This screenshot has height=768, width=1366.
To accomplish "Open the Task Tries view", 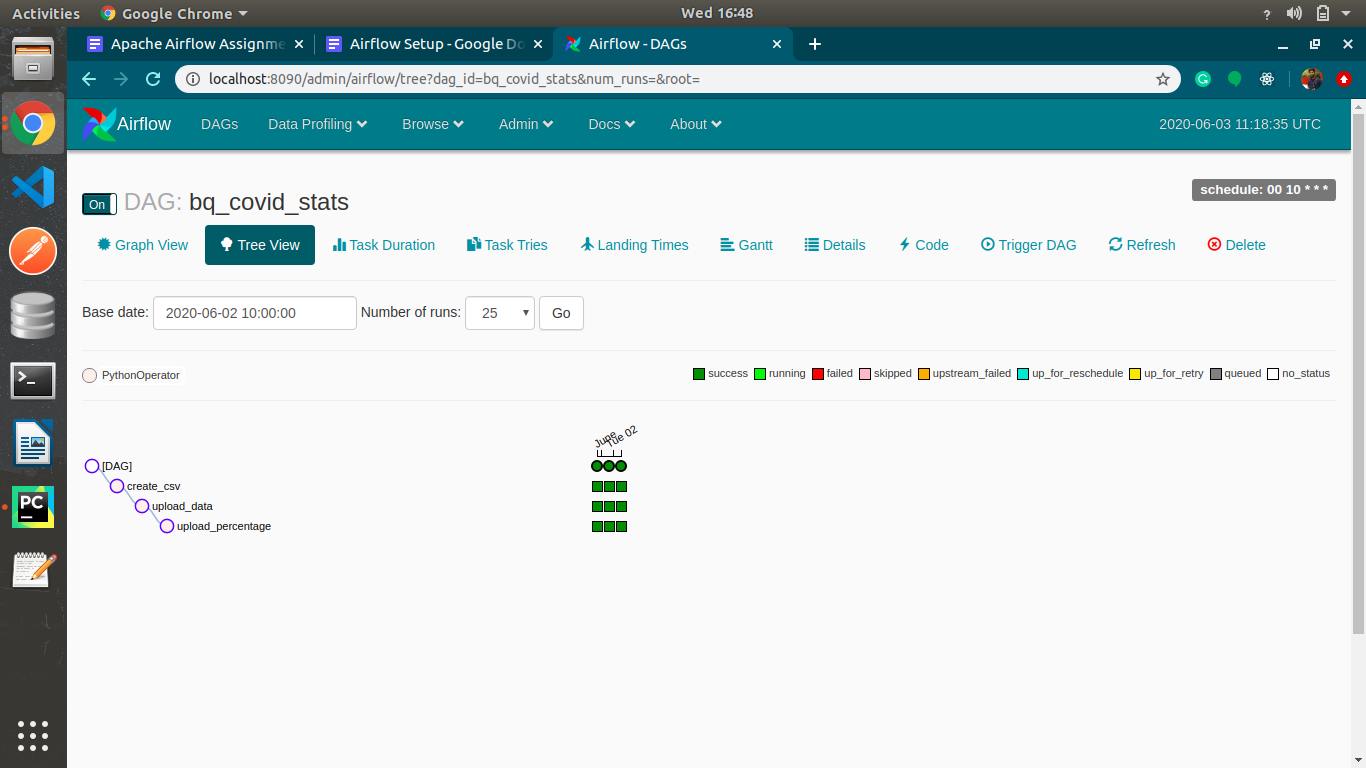I will coord(507,245).
